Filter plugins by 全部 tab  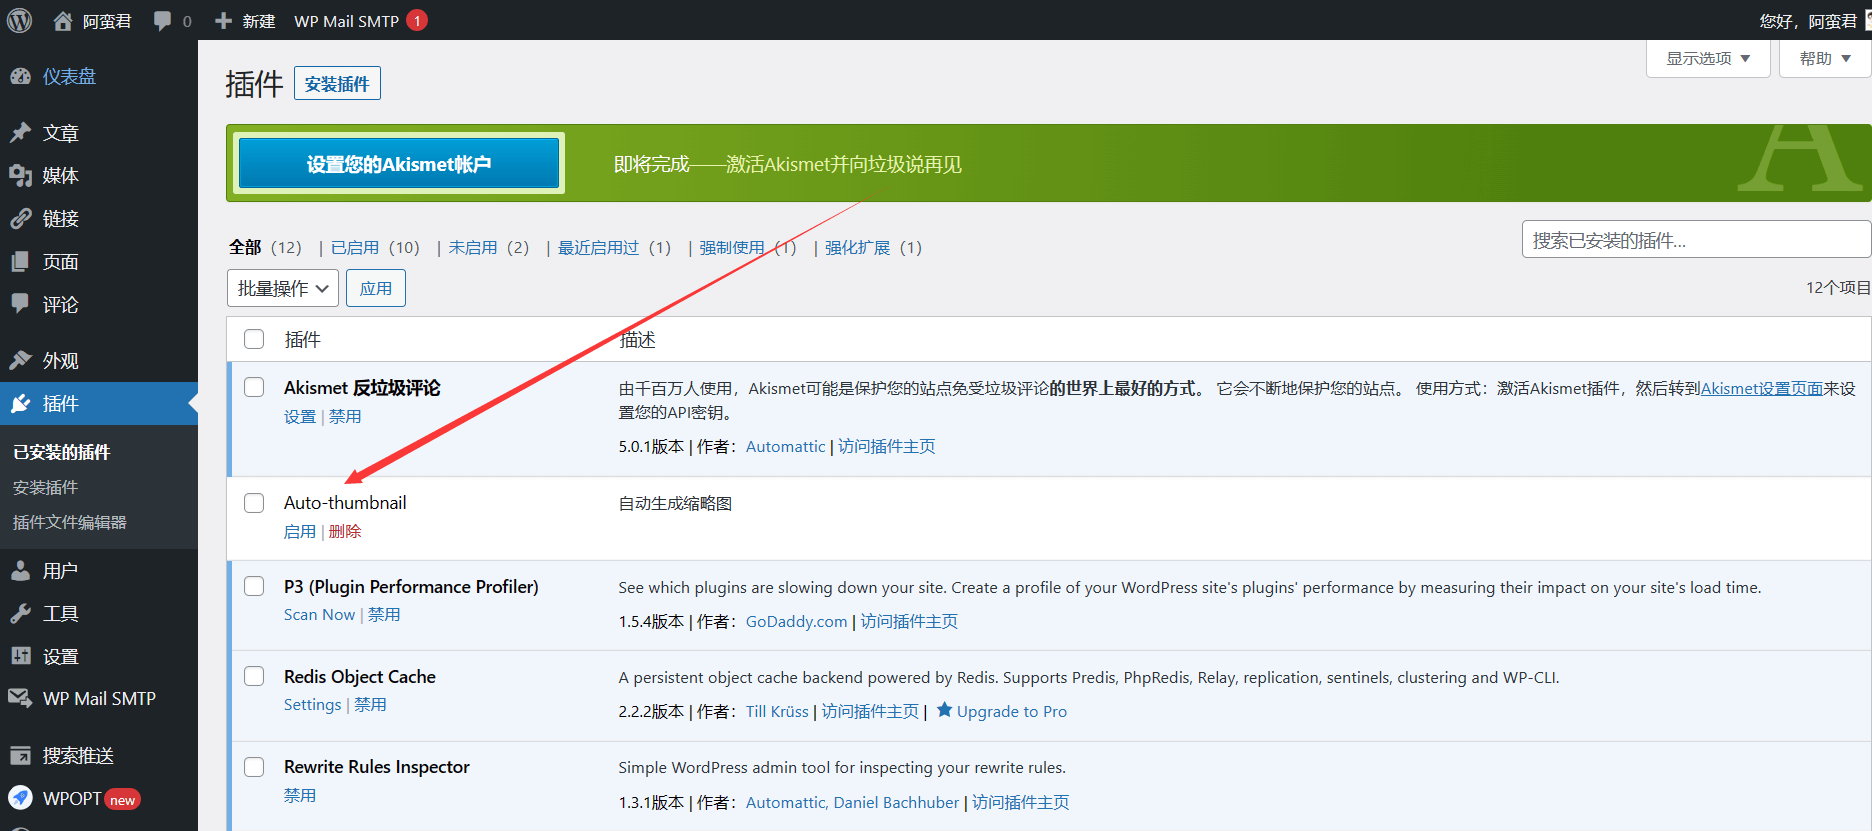(x=245, y=247)
